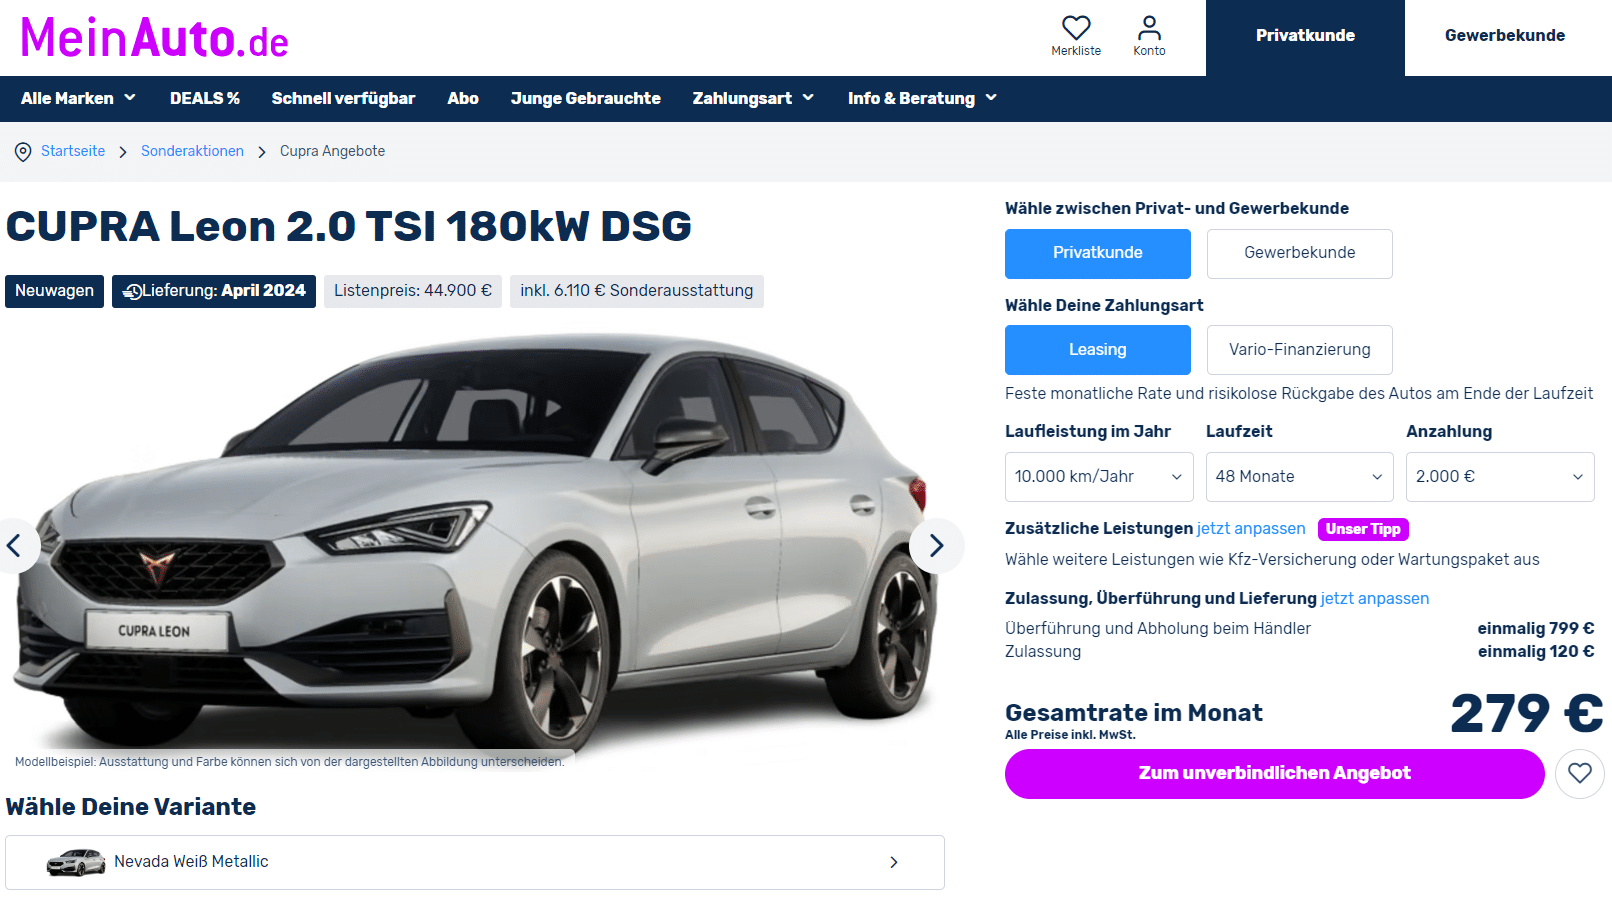Select Privatkunde customer type option

coord(1098,253)
